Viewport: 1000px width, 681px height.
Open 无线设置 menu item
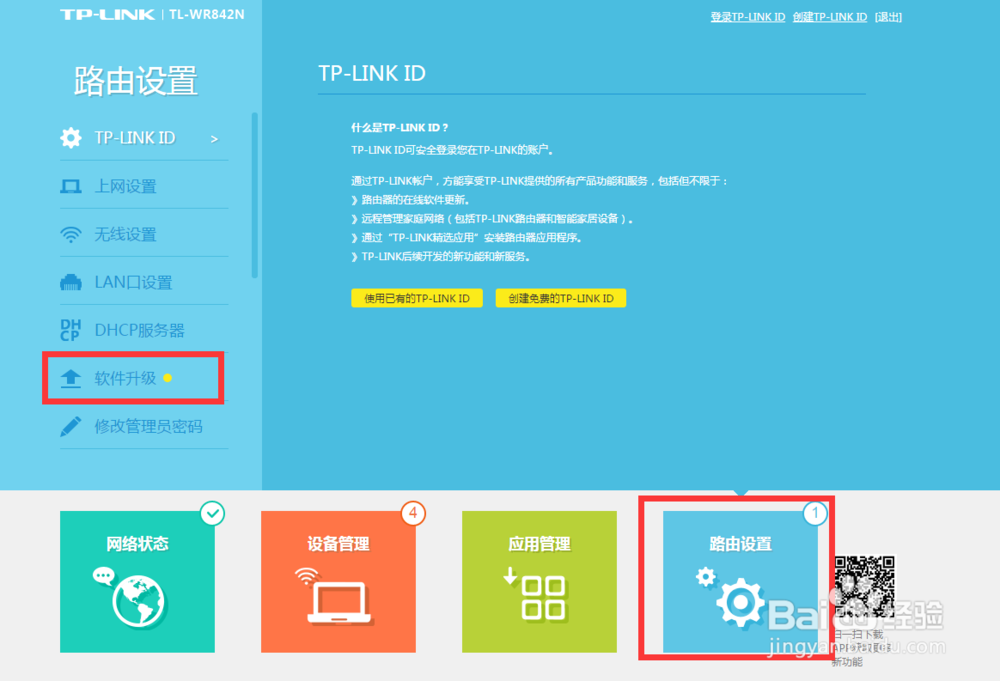pos(144,235)
